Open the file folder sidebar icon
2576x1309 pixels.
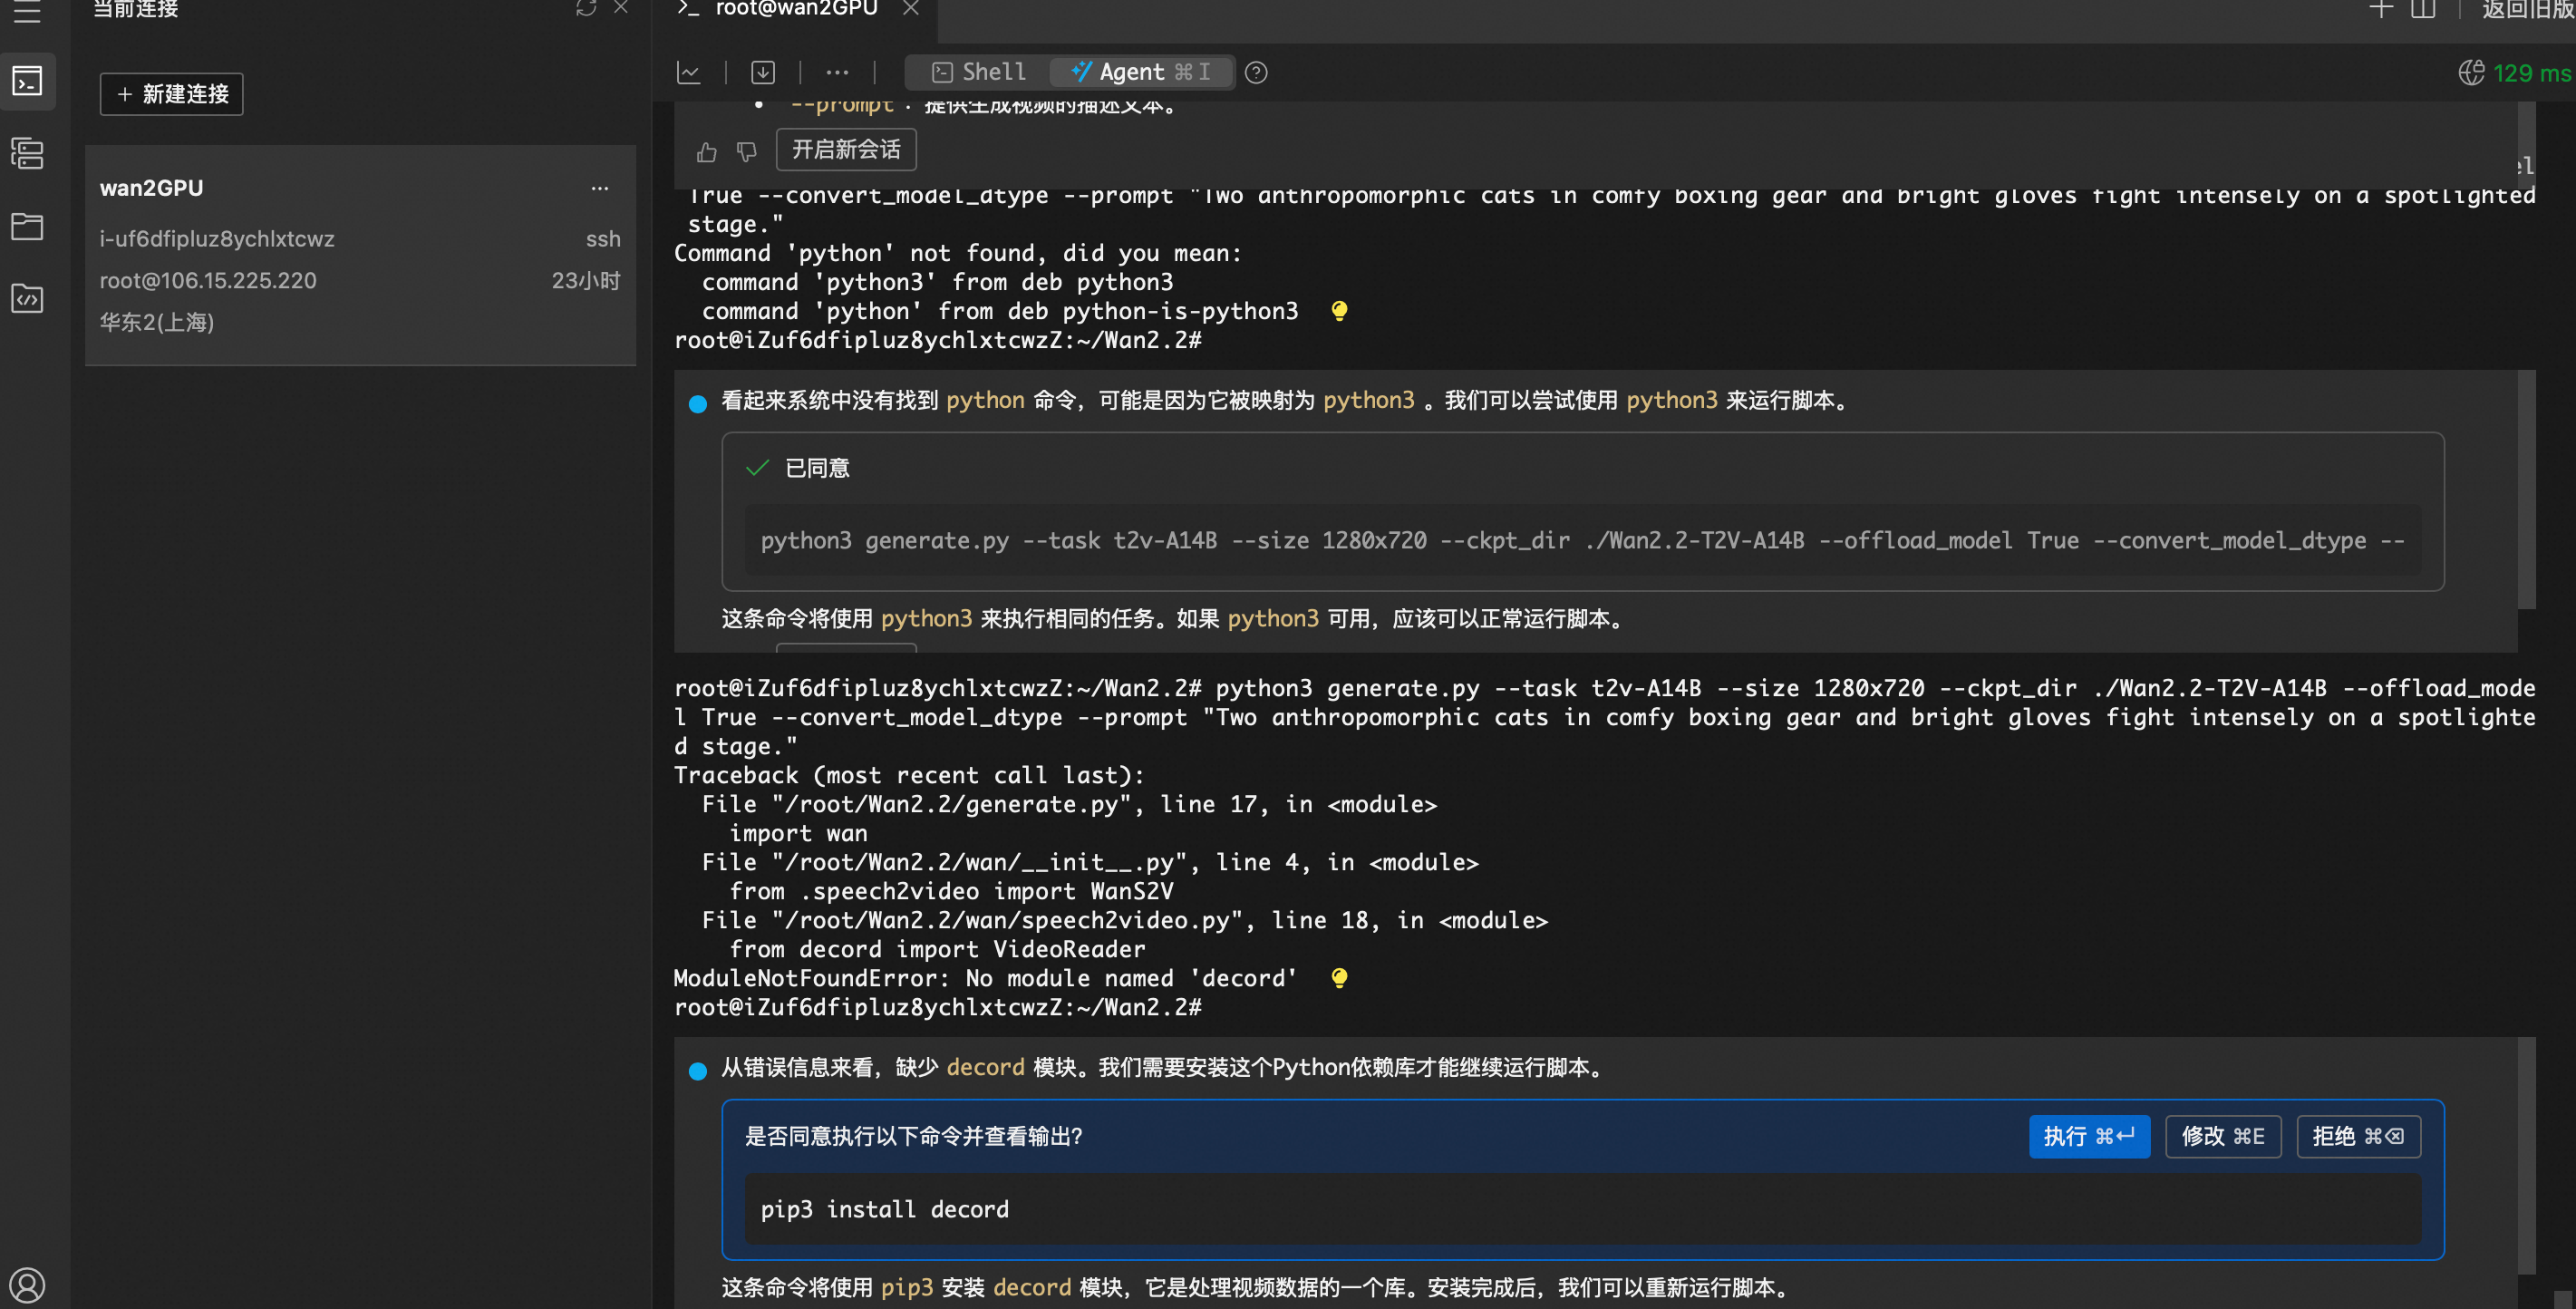point(27,226)
